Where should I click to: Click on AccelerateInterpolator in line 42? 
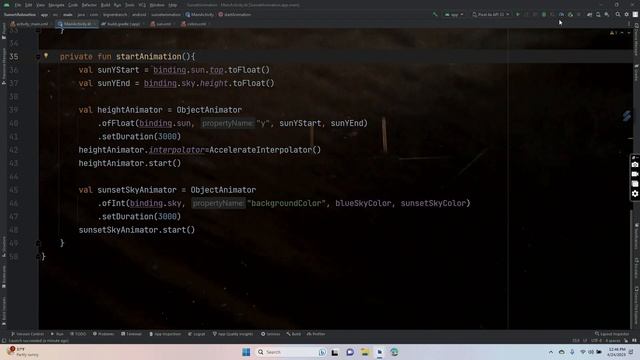(260, 150)
